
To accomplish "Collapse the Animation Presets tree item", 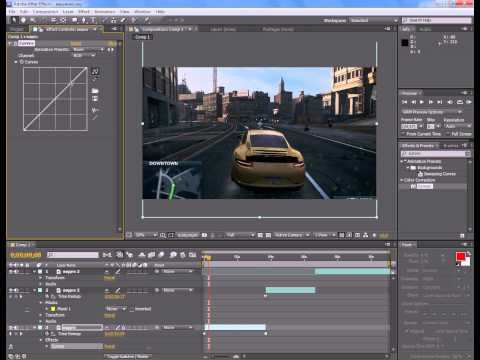I will coord(402,161).
